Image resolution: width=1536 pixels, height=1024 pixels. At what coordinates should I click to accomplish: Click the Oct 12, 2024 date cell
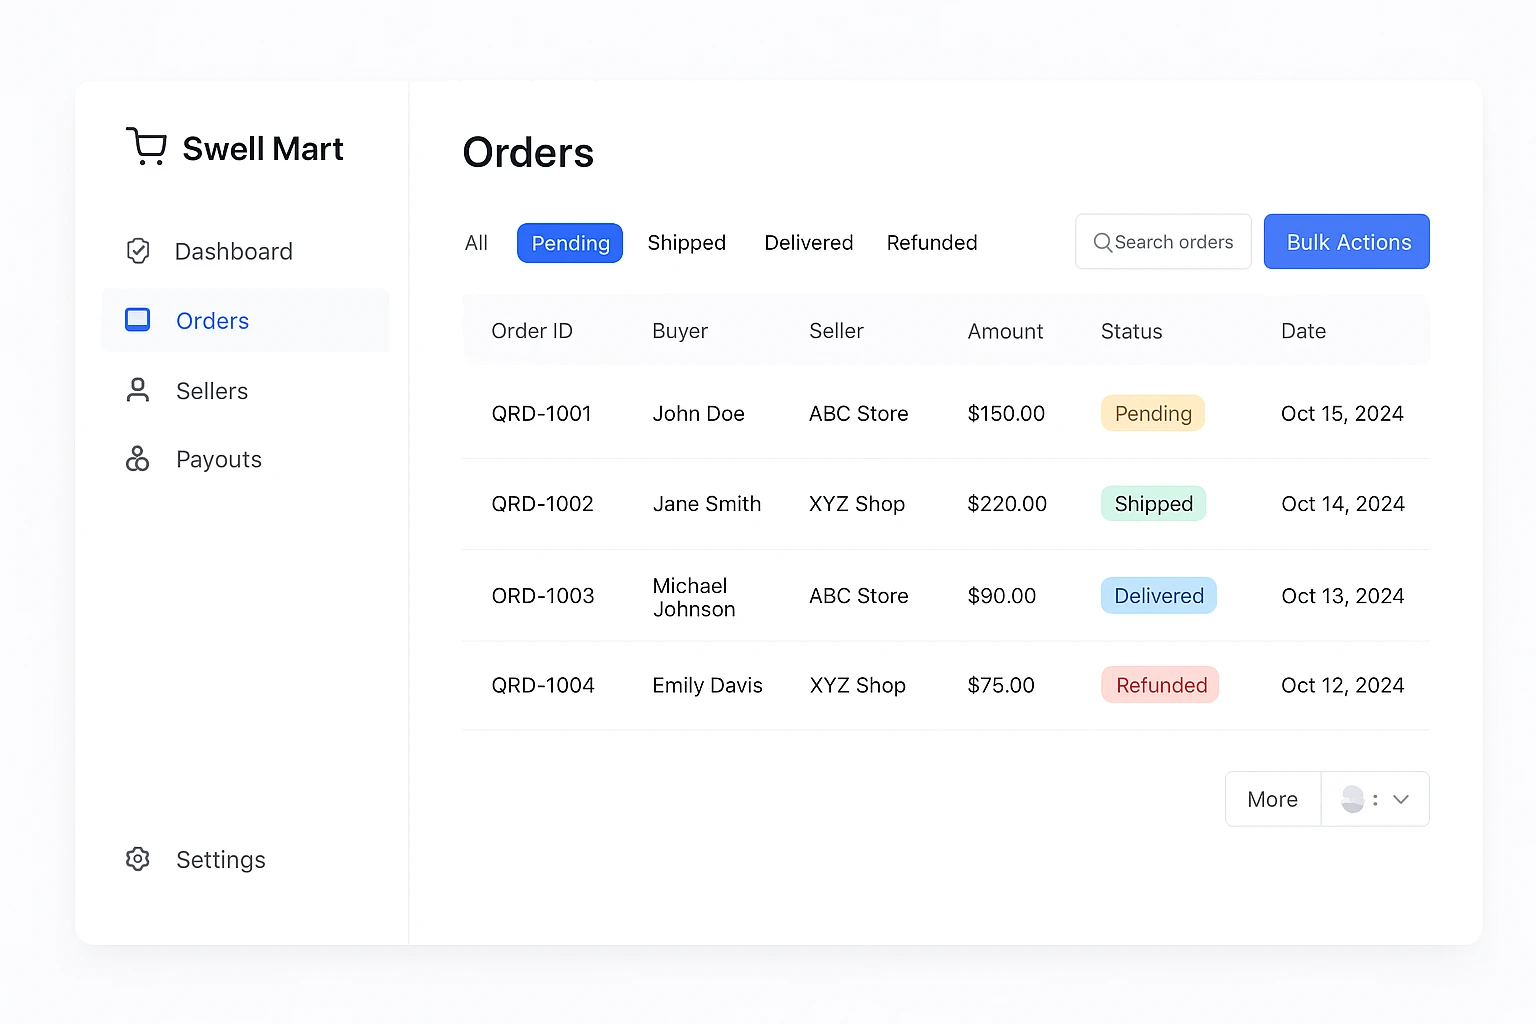click(x=1342, y=686)
